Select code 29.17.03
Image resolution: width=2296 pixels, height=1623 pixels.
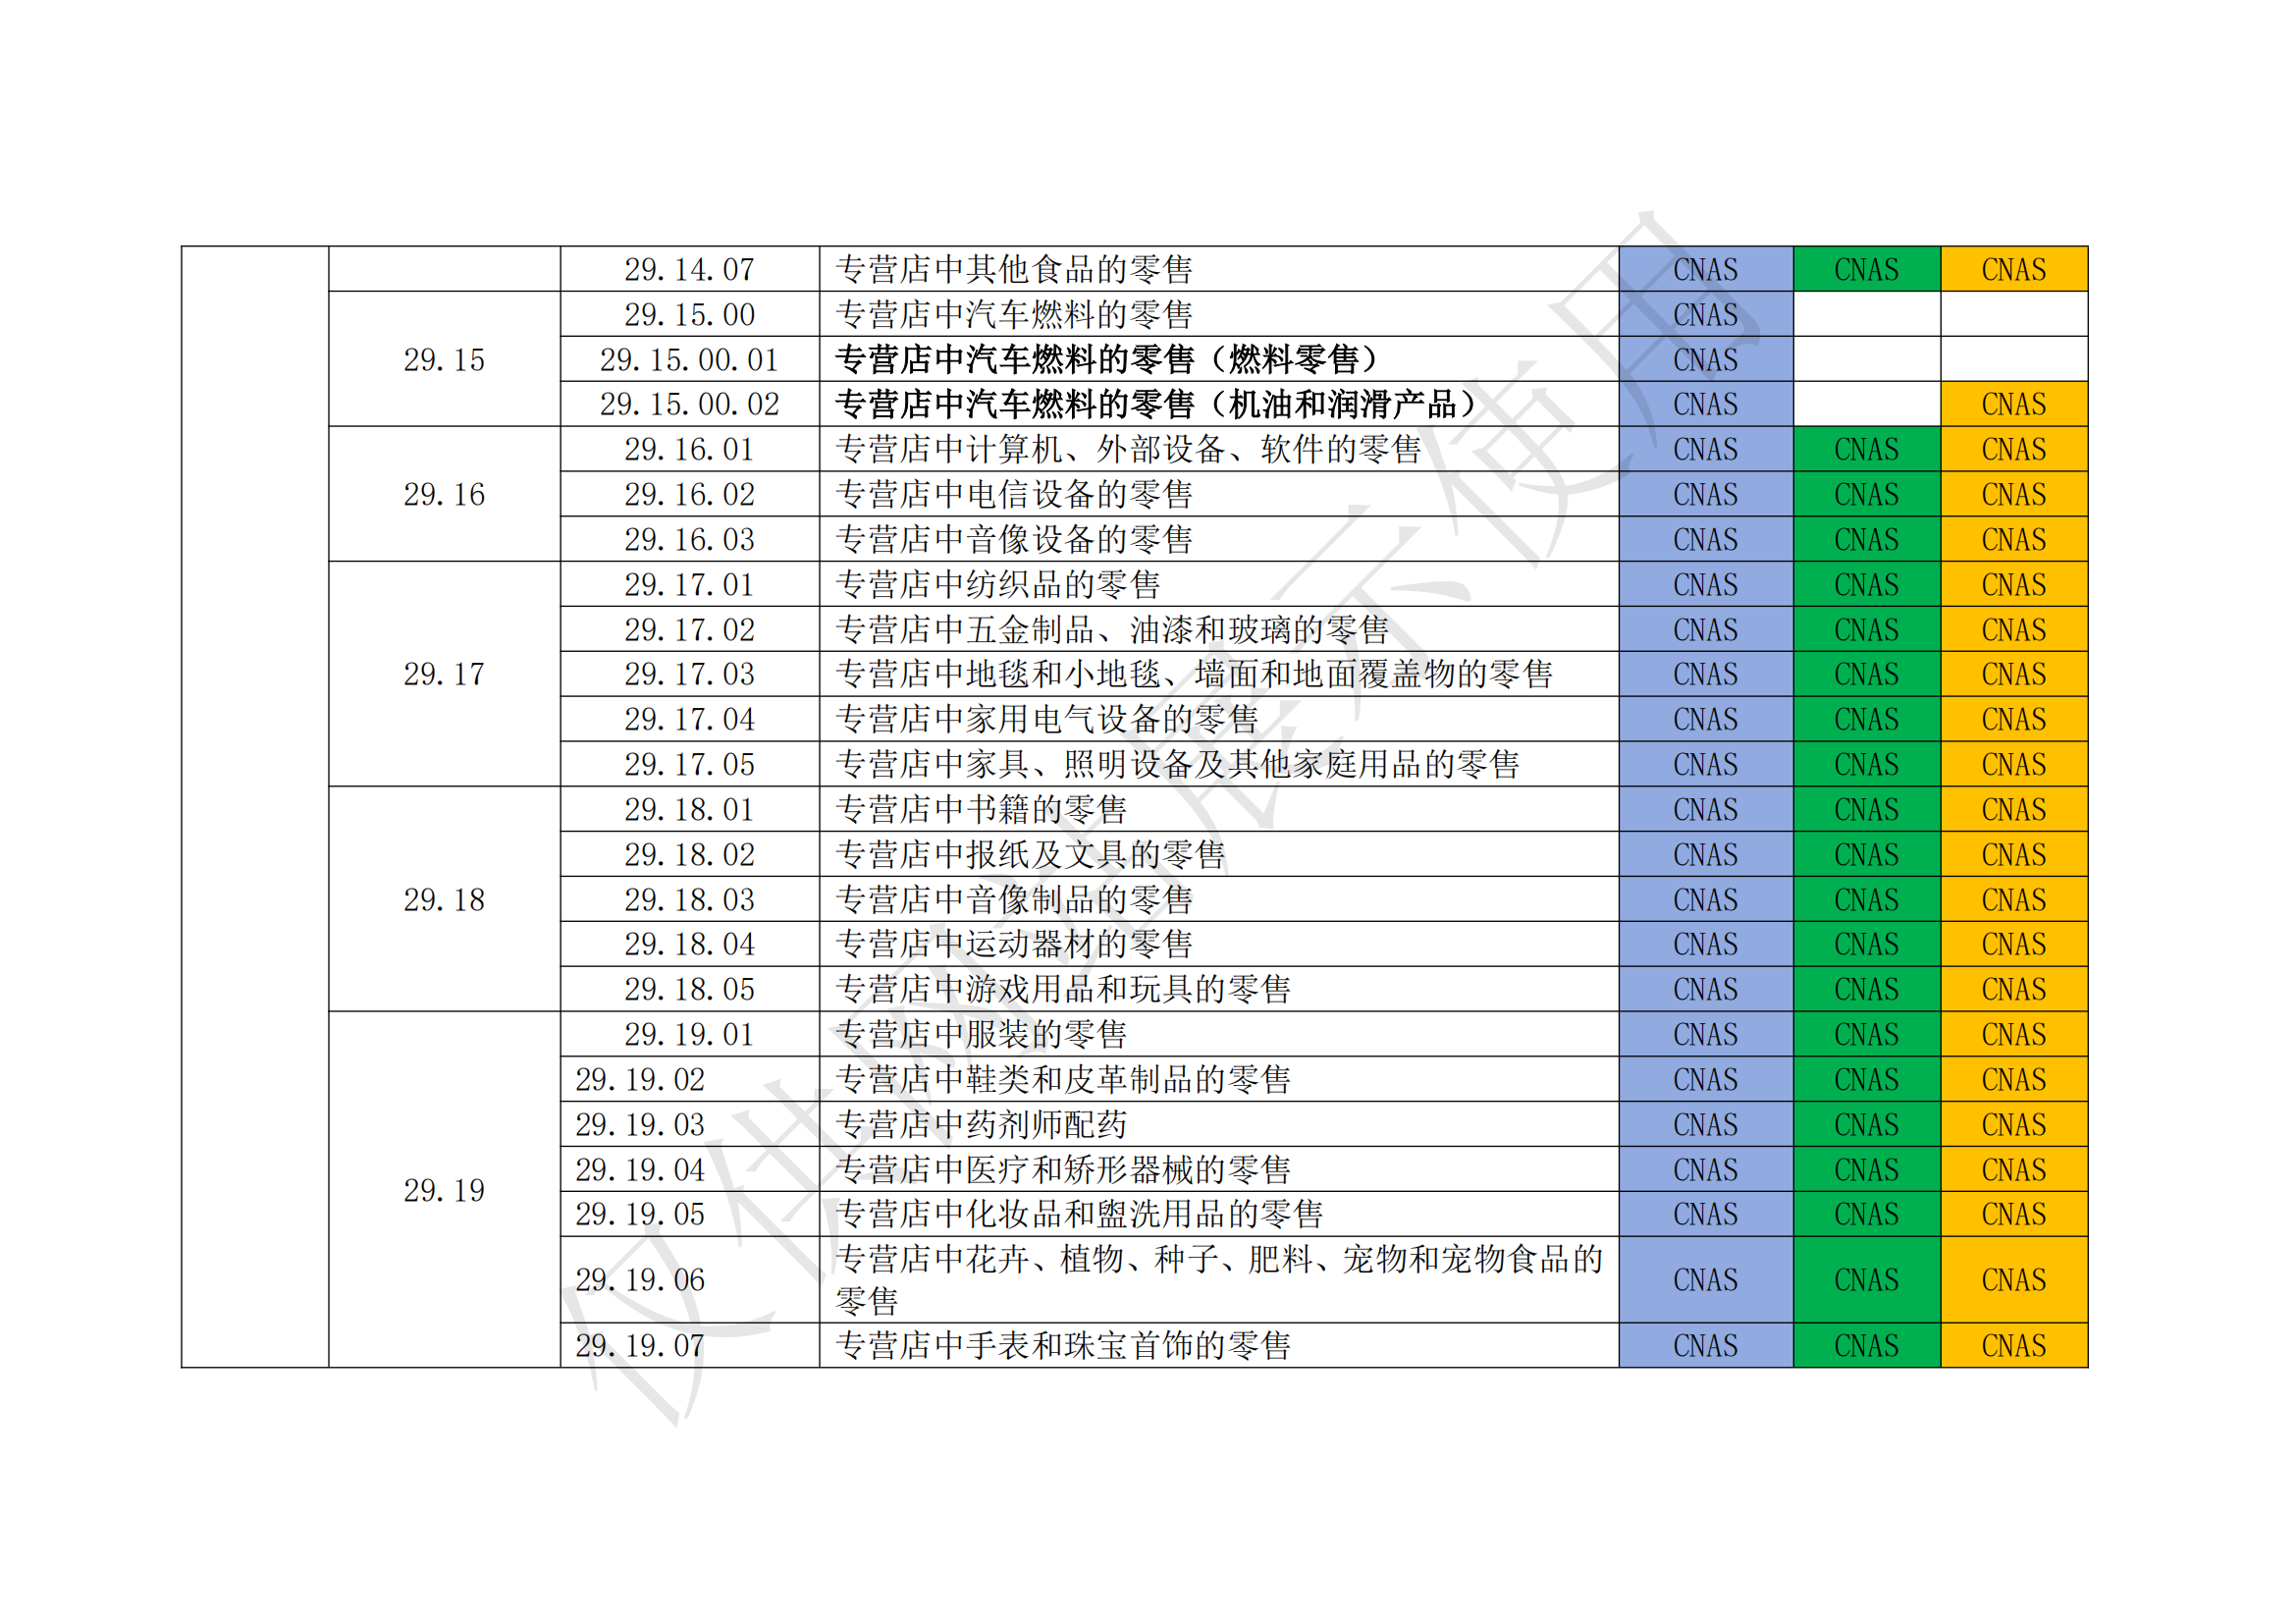click(x=689, y=674)
